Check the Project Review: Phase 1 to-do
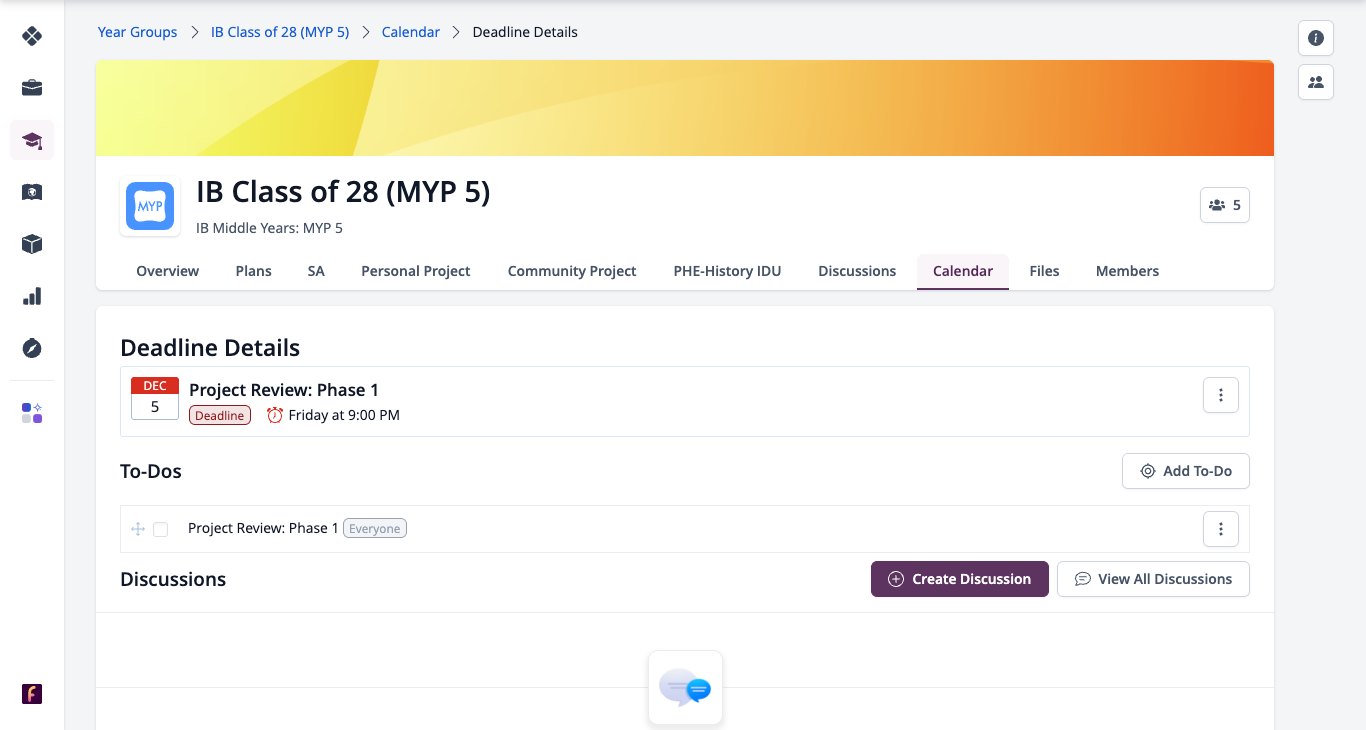Image resolution: width=1366 pixels, height=730 pixels. (161, 529)
